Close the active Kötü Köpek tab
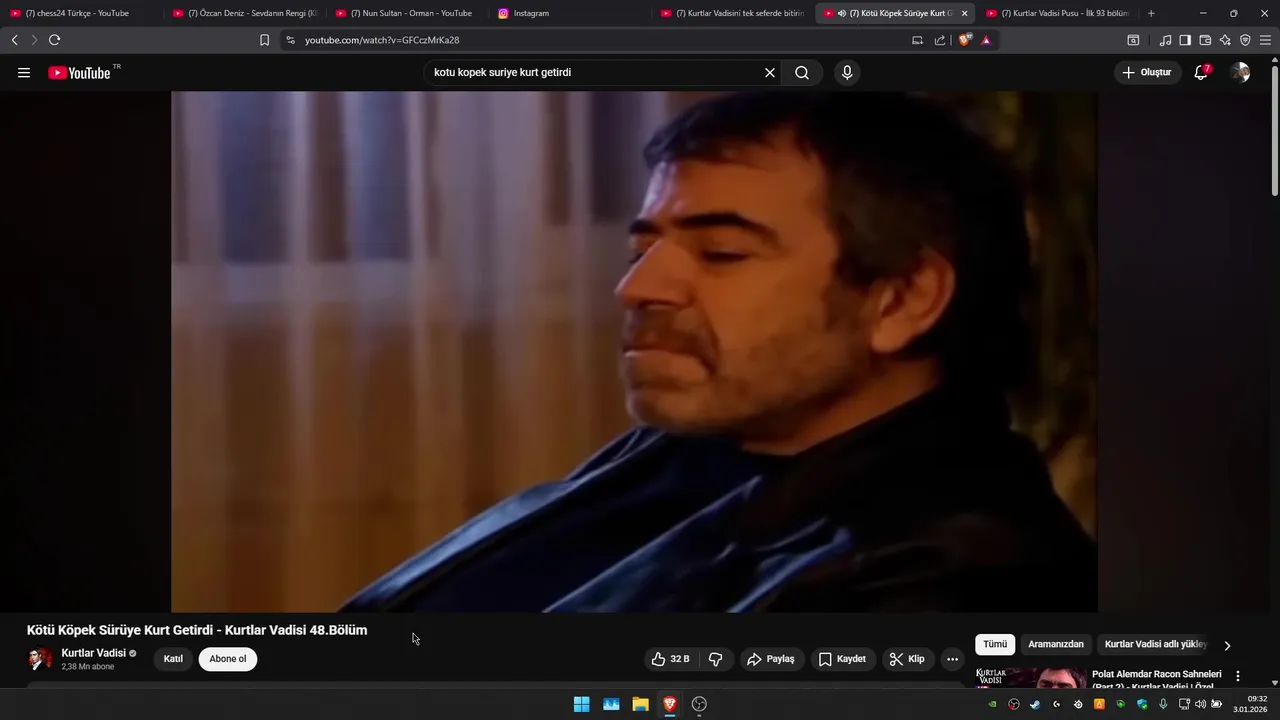Image resolution: width=1280 pixels, height=720 pixels. coord(964,13)
